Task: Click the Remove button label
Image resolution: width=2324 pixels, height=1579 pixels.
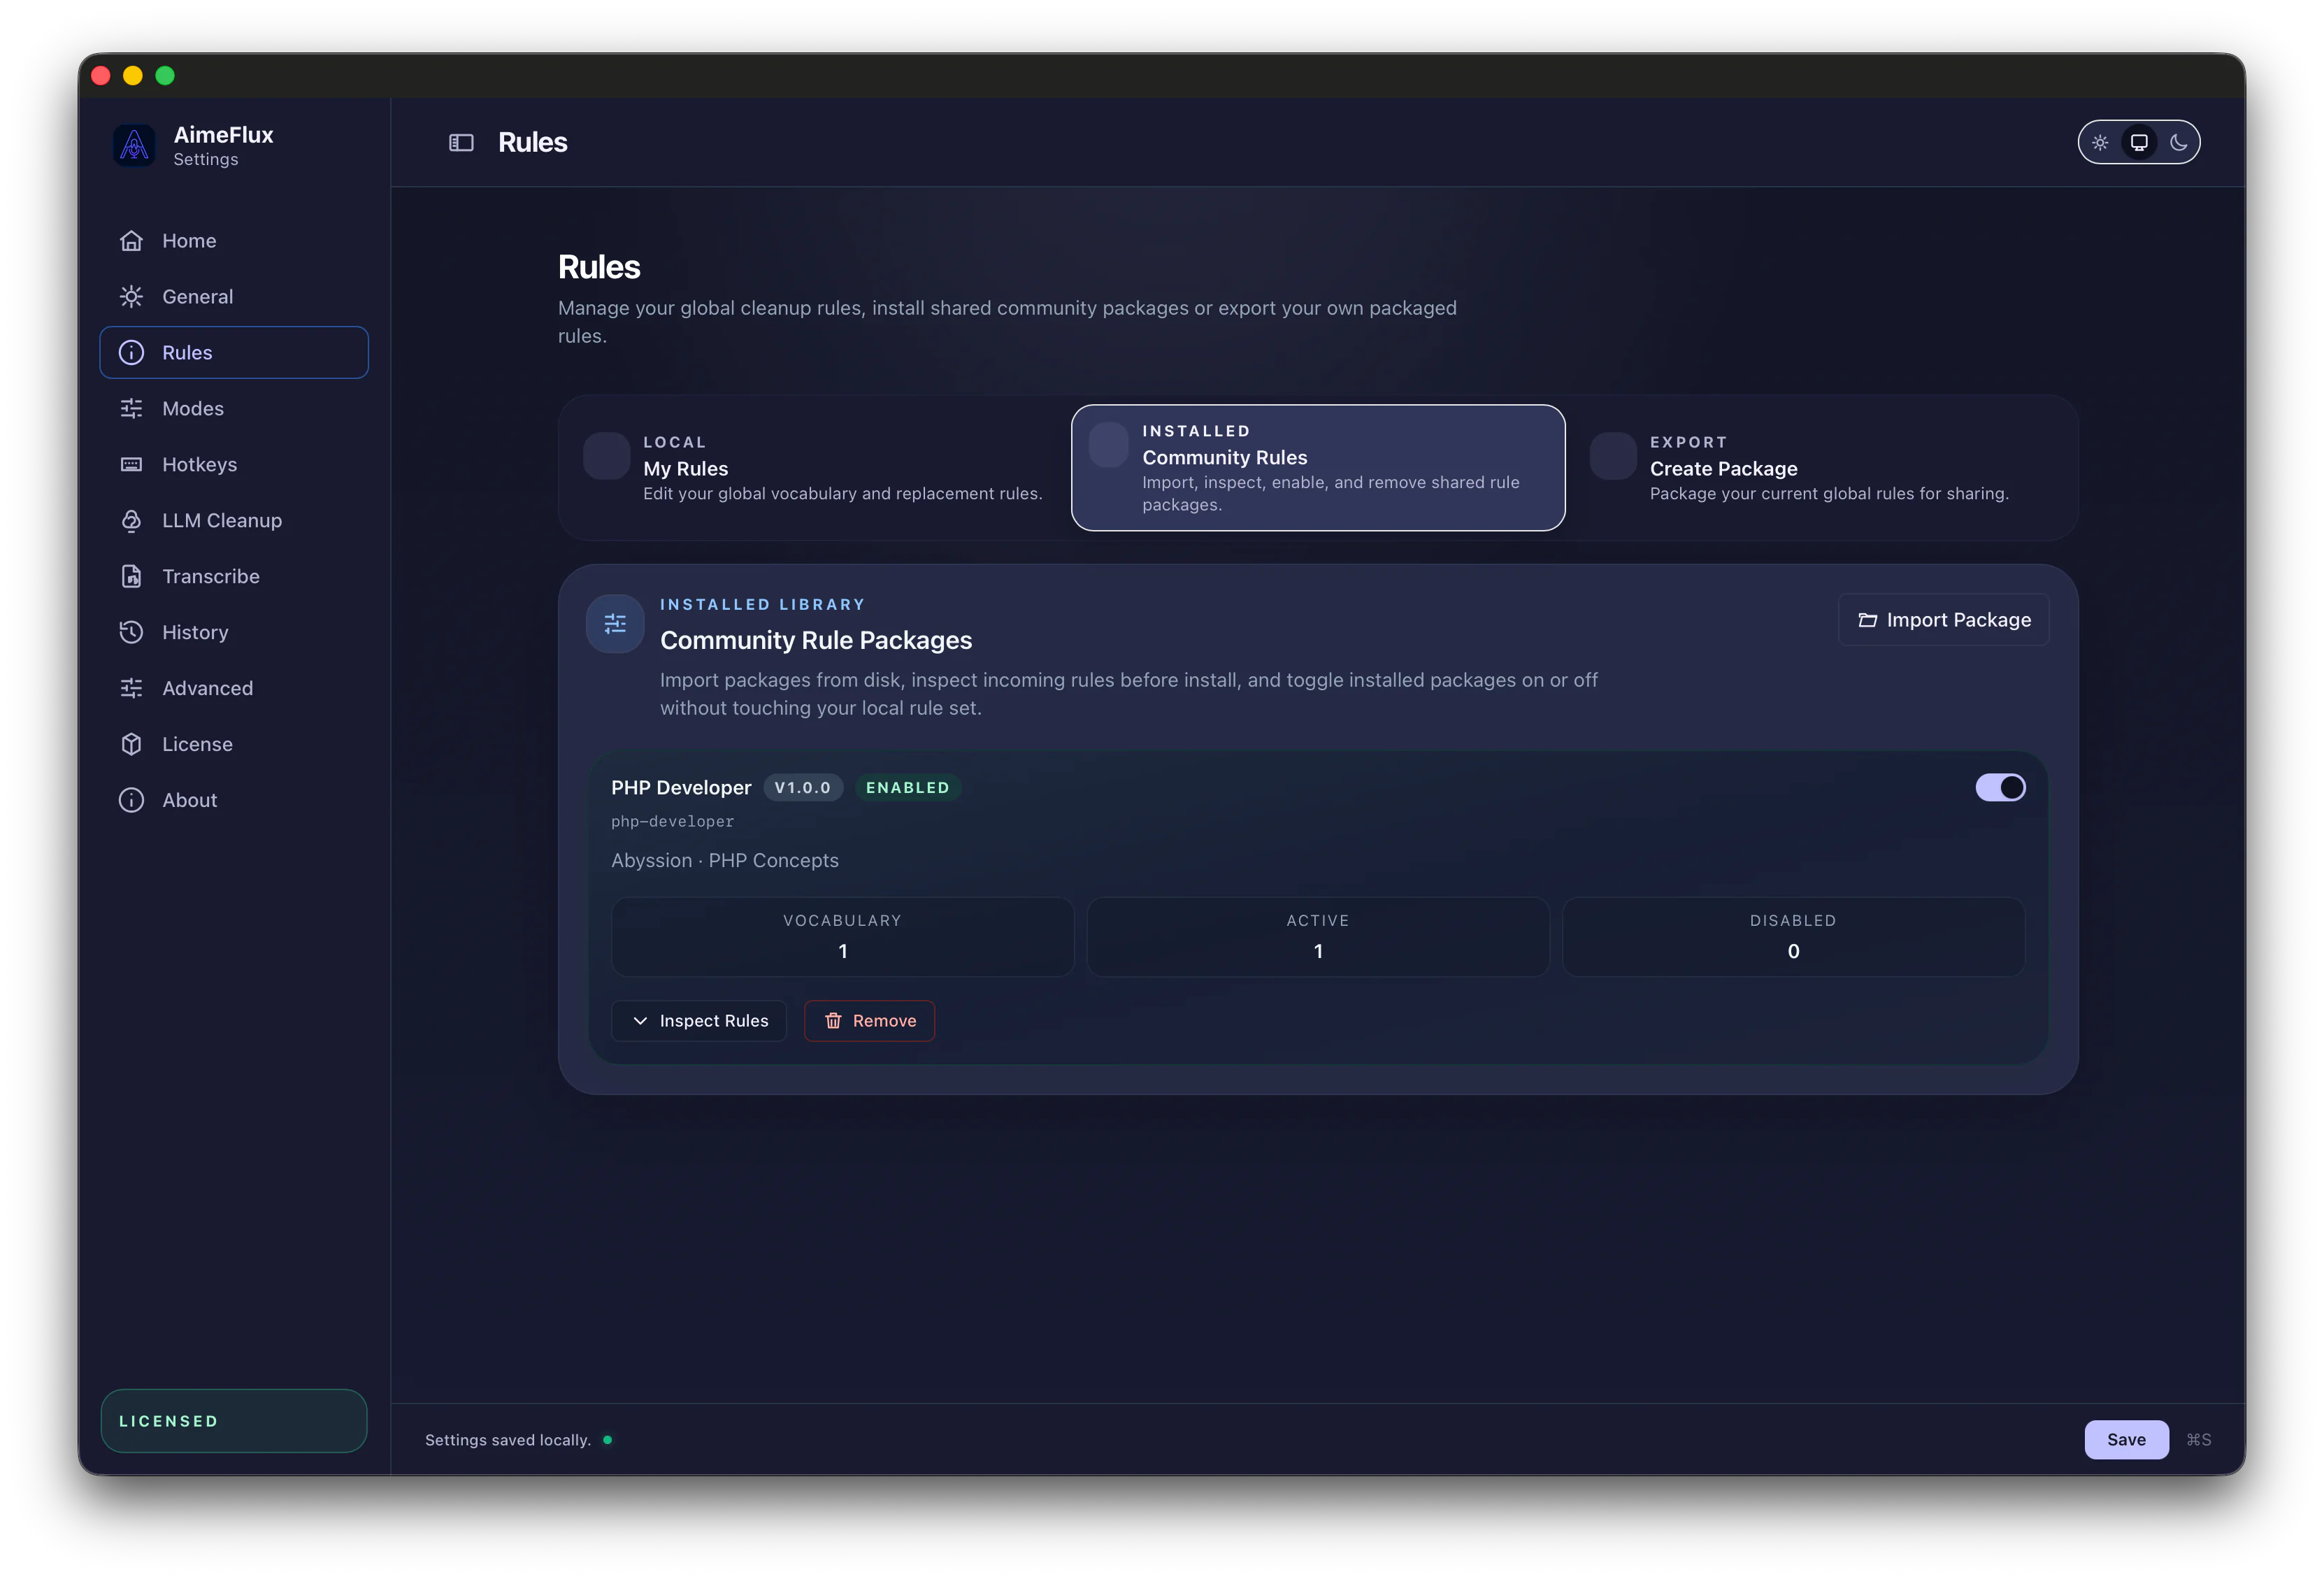Action: point(884,1021)
